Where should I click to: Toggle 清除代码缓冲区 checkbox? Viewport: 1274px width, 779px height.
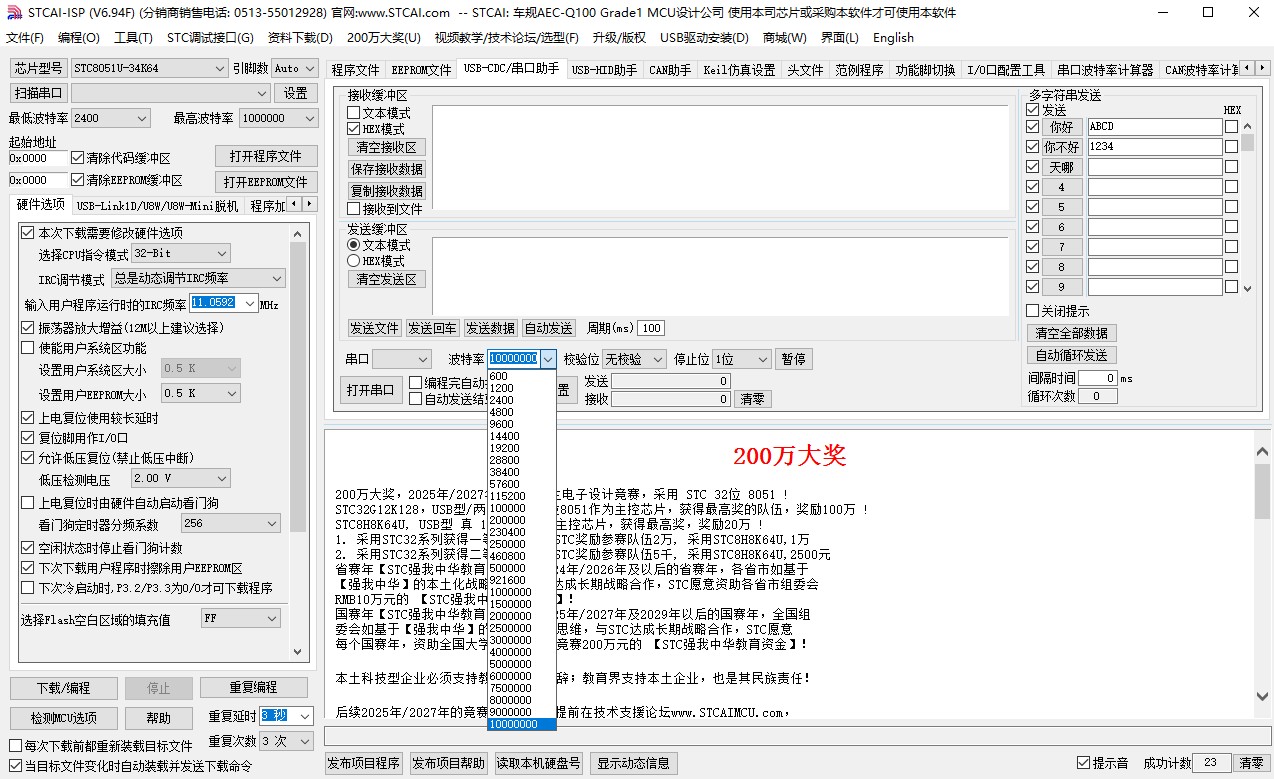[x=78, y=158]
